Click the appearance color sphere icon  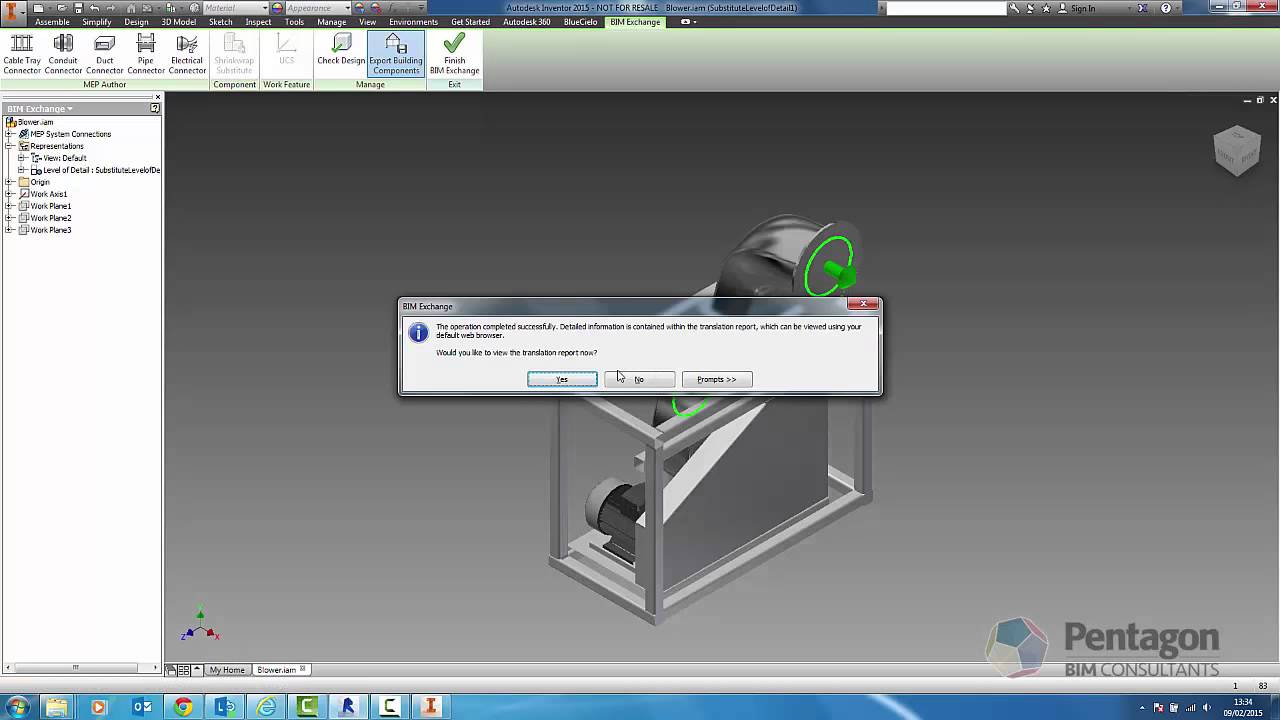coord(277,8)
